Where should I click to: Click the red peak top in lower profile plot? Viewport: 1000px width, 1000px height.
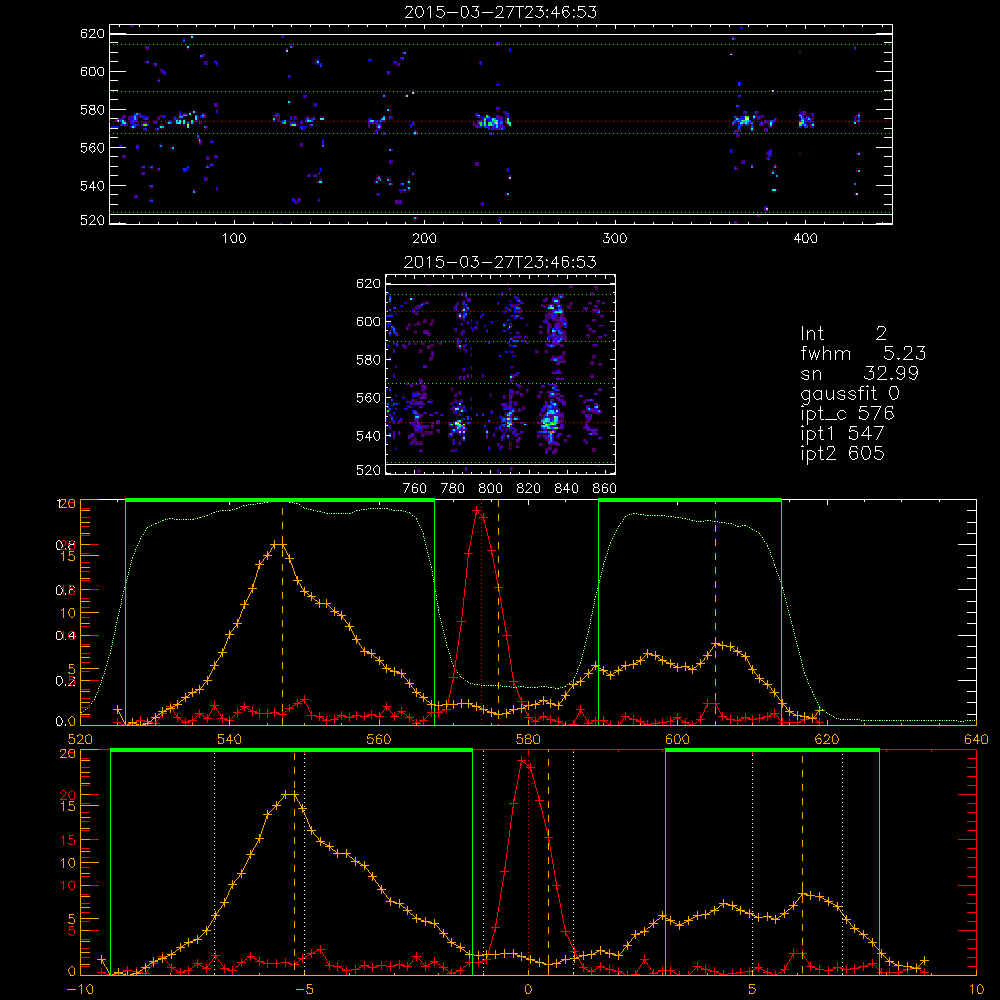tap(522, 760)
